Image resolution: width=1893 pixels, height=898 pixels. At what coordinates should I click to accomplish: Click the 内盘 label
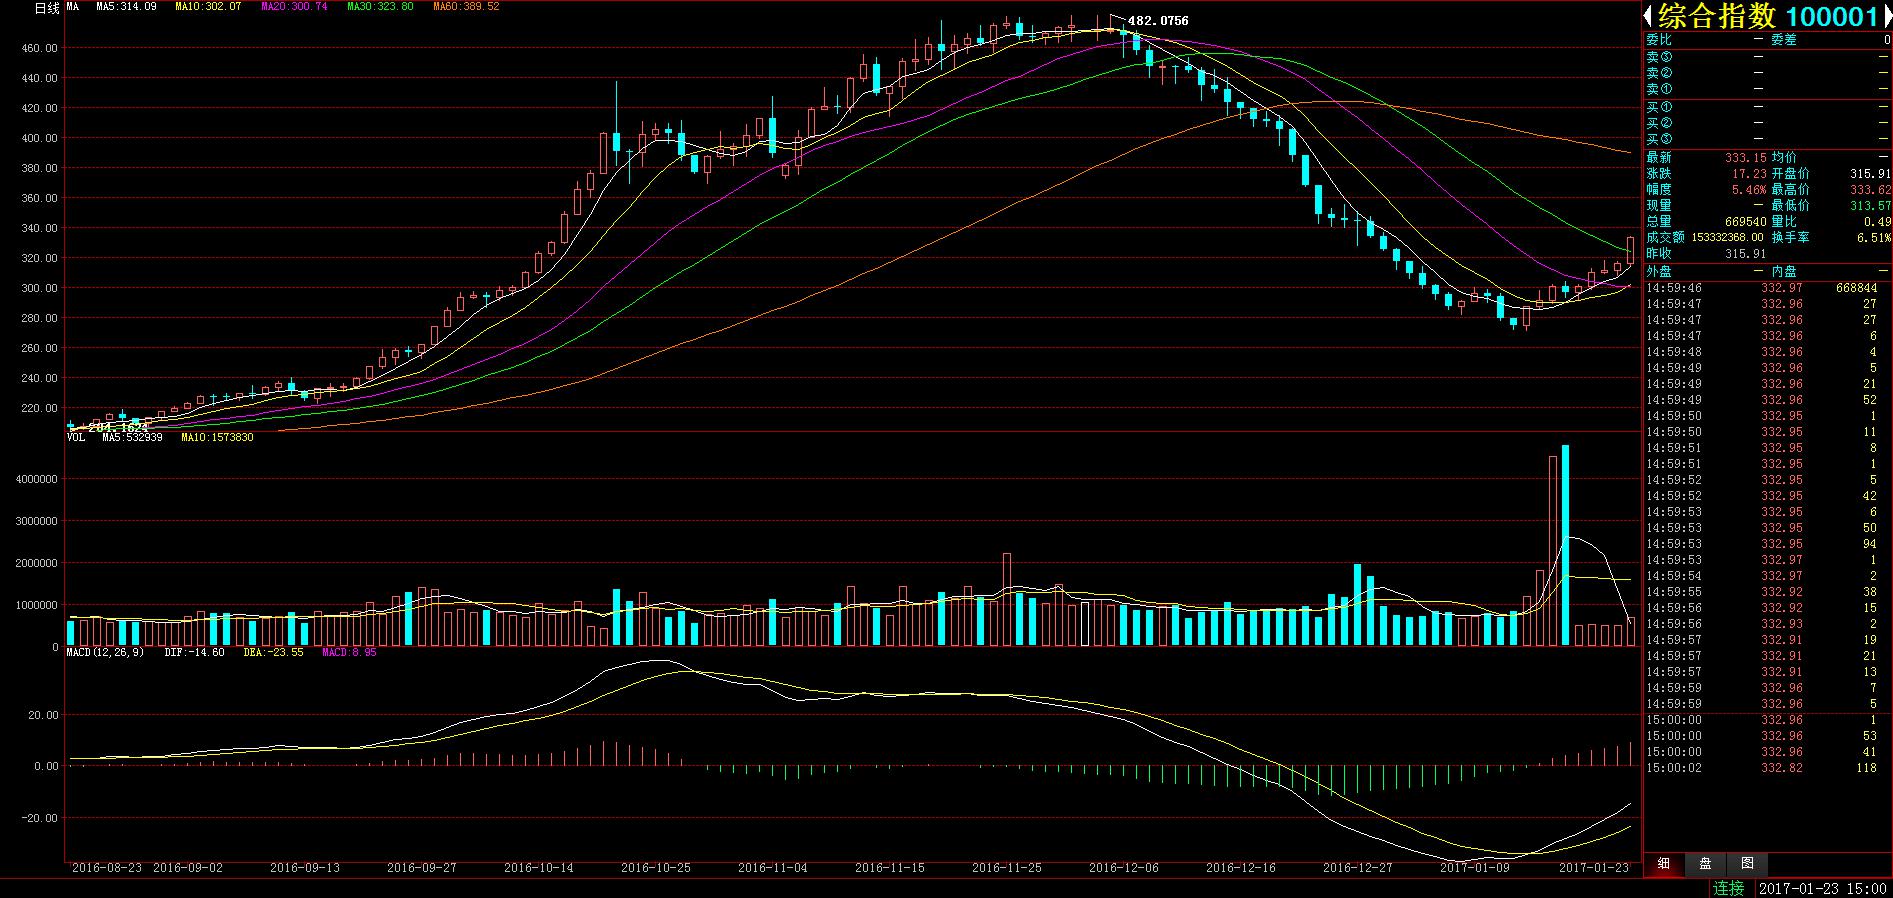[1785, 271]
